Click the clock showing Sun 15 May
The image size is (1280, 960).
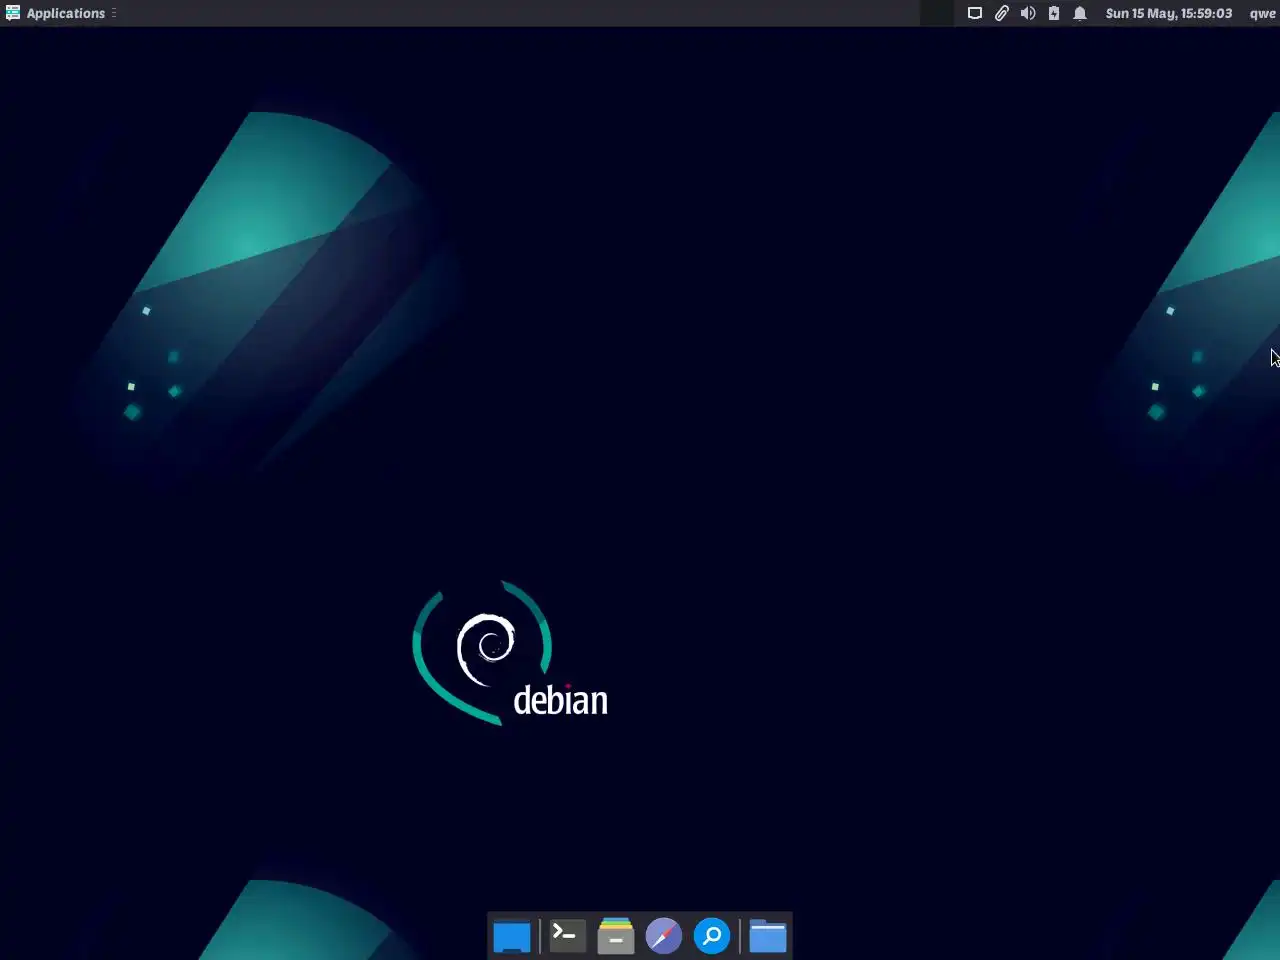coord(1169,13)
